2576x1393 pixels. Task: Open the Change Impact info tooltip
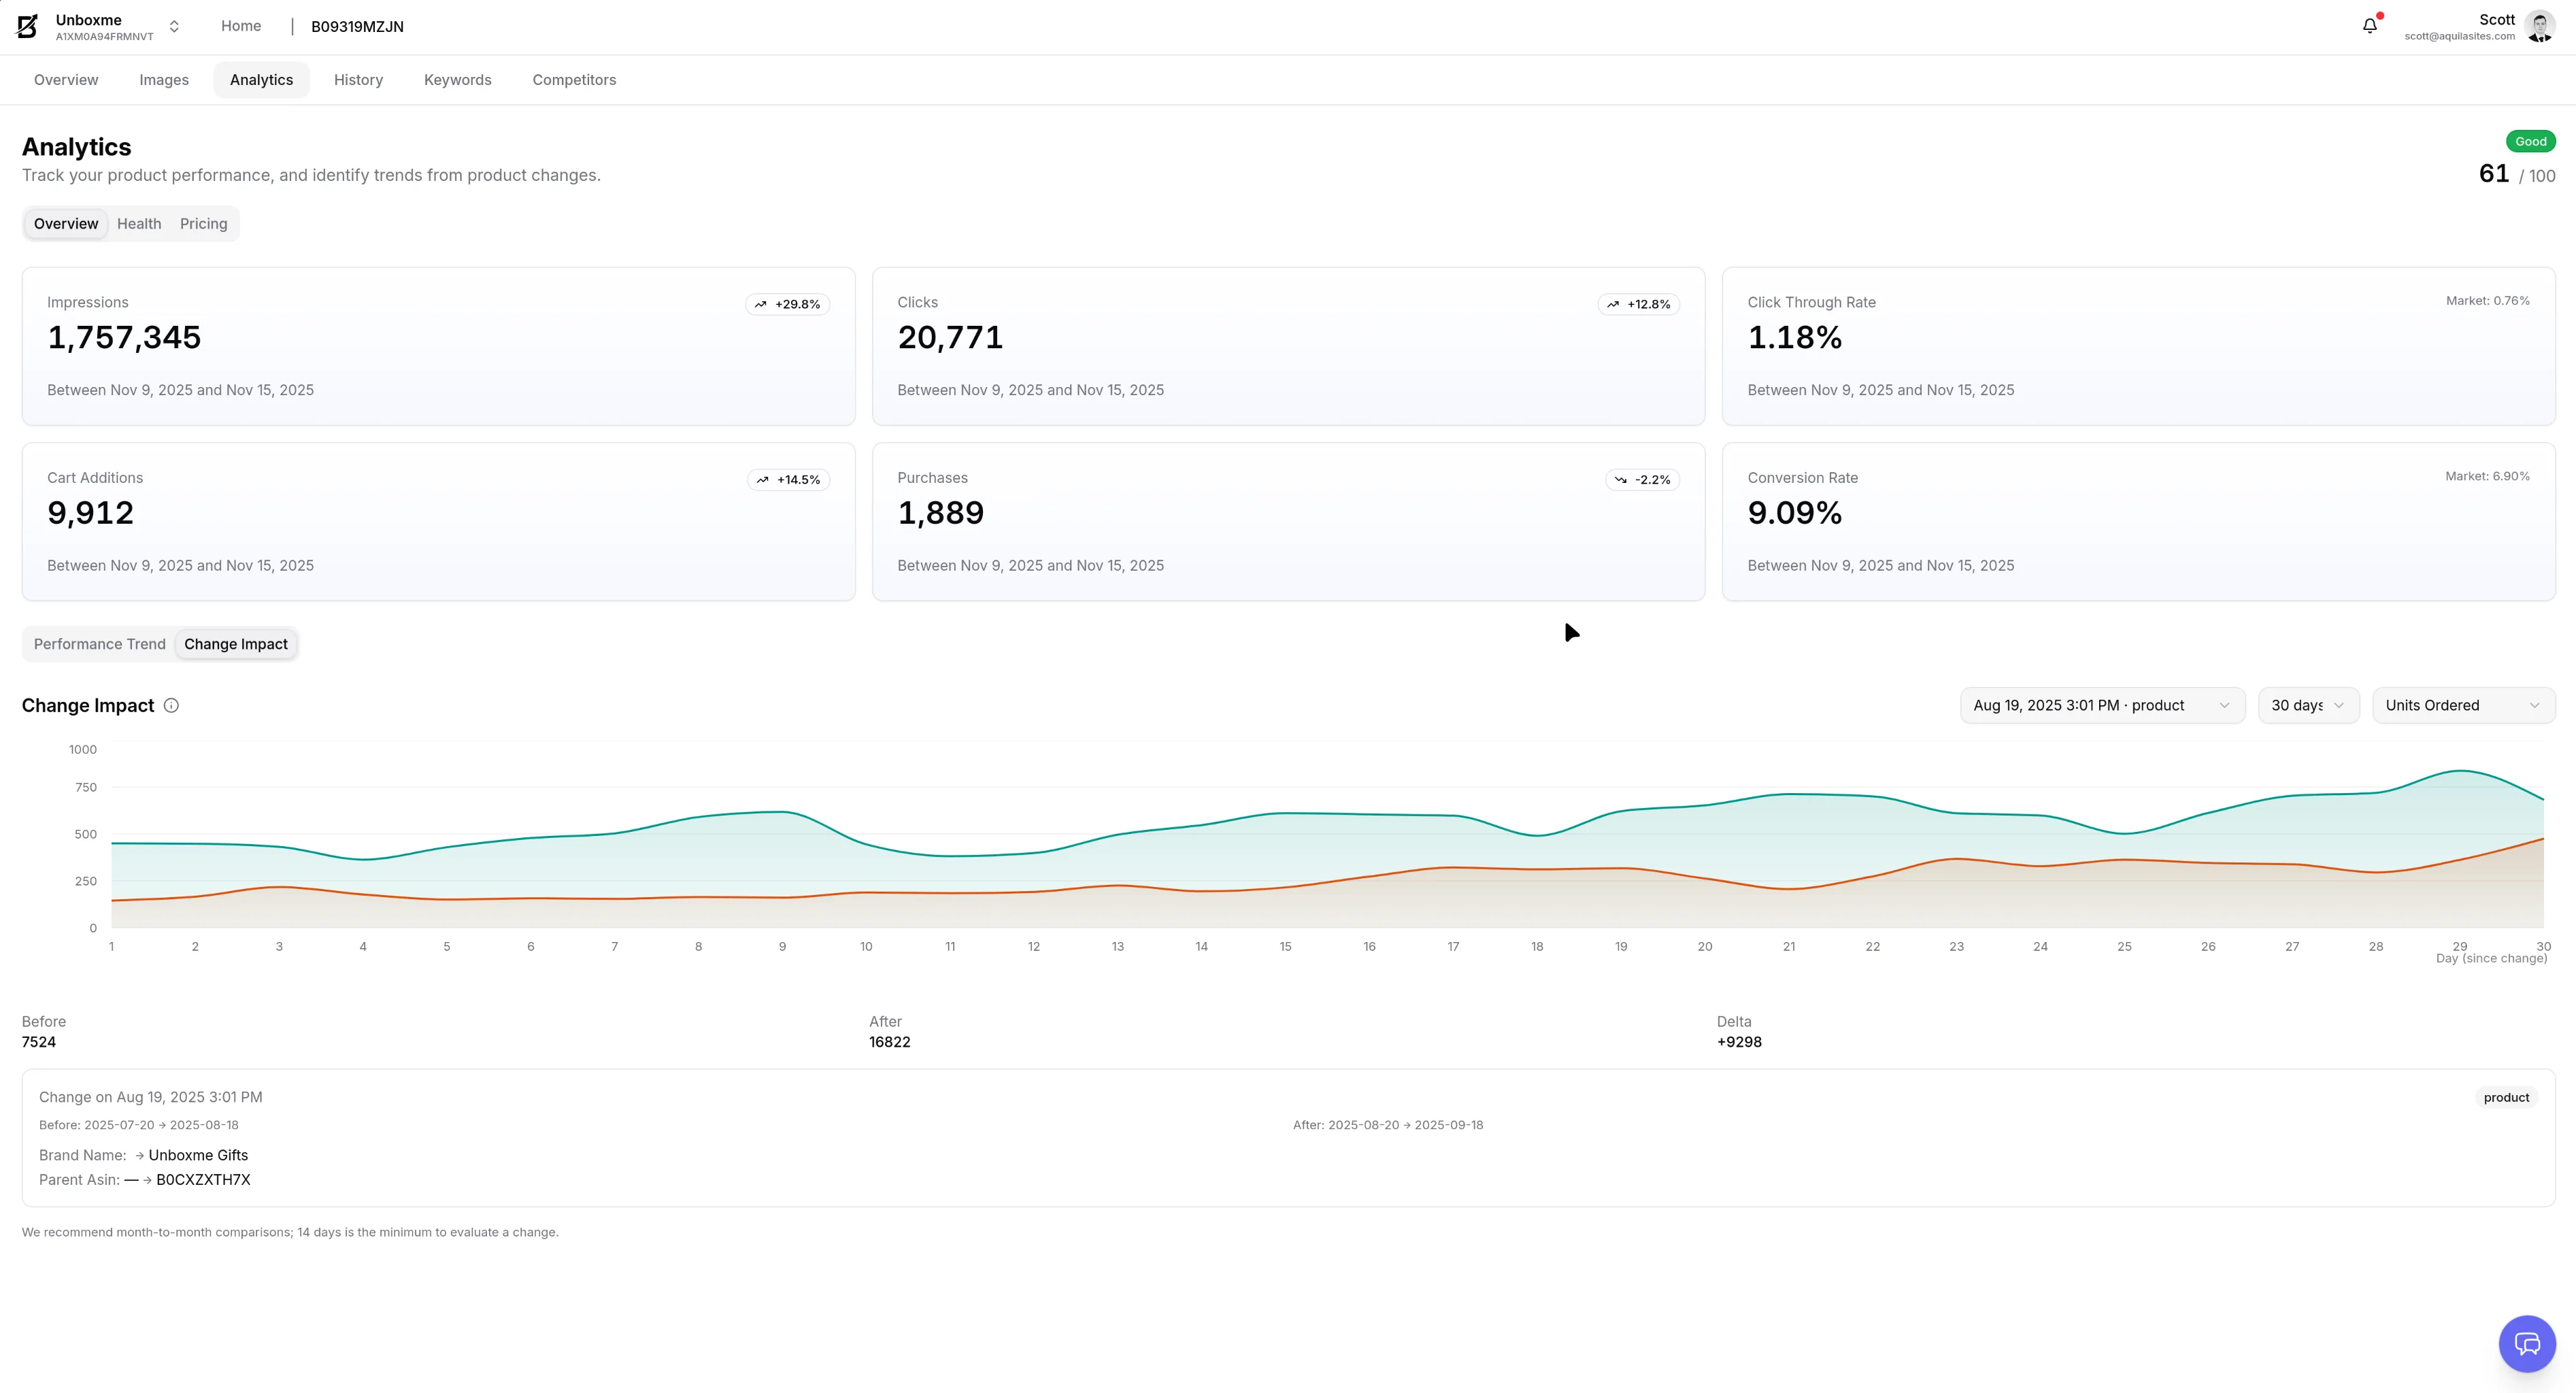(170, 705)
